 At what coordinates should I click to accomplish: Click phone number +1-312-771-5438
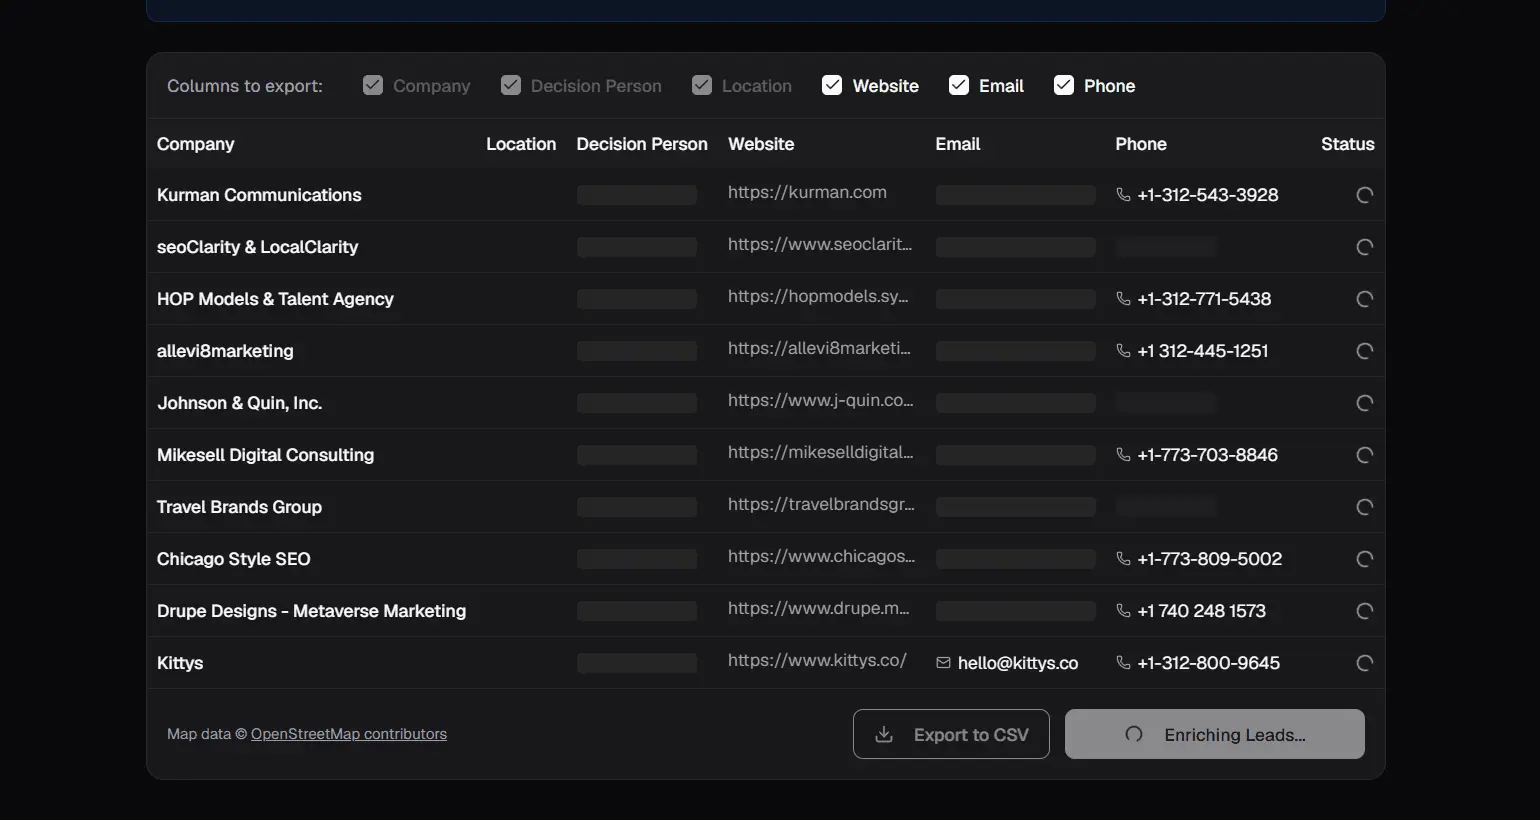point(1205,299)
